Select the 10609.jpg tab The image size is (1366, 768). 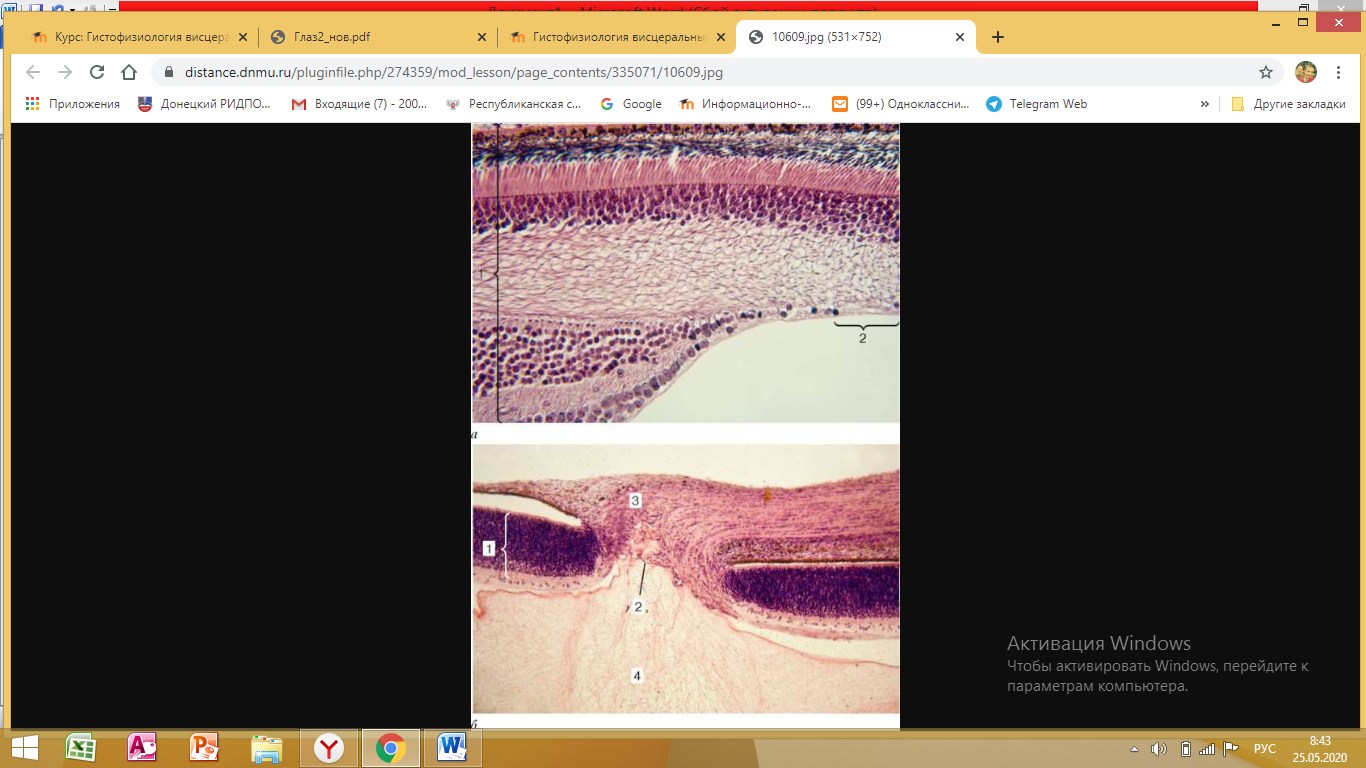(x=856, y=37)
